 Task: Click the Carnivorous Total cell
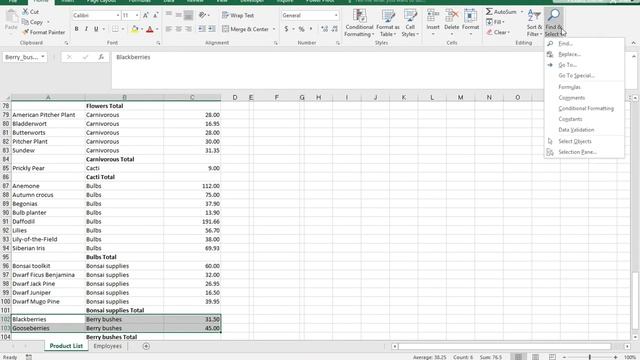point(124,159)
